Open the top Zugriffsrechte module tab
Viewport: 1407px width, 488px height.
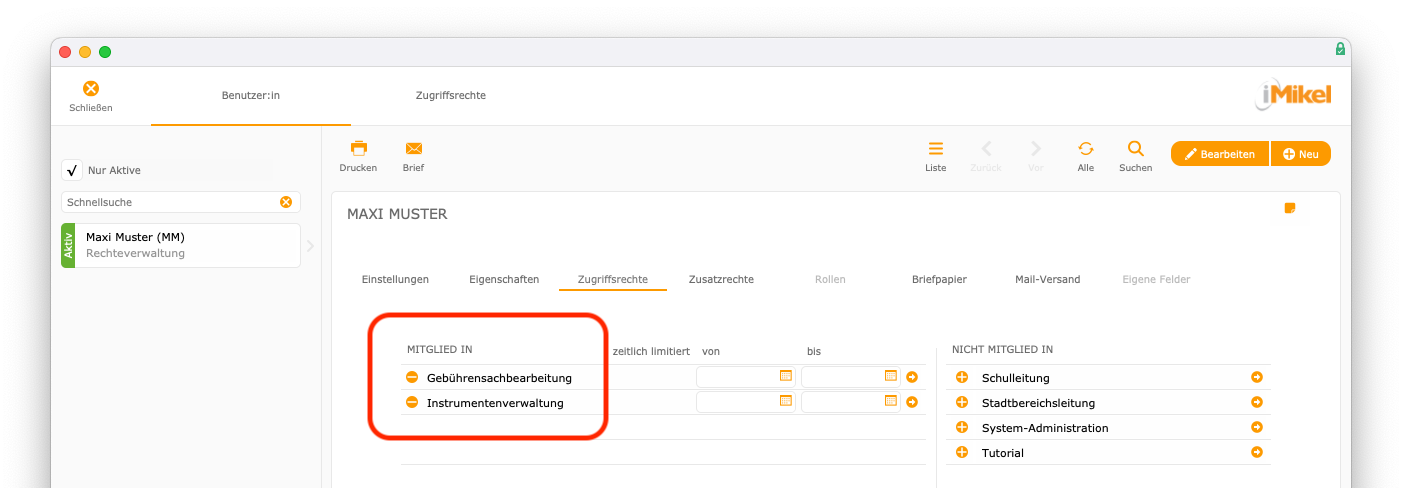(x=451, y=95)
